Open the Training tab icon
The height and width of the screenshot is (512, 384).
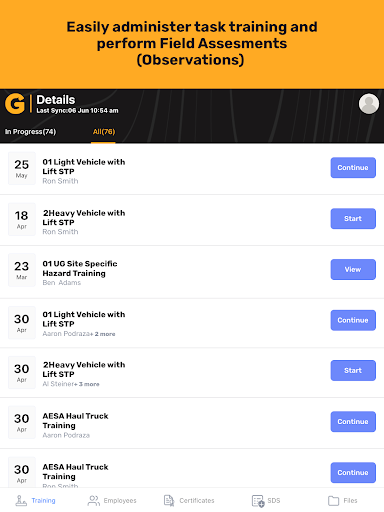pos(21,500)
